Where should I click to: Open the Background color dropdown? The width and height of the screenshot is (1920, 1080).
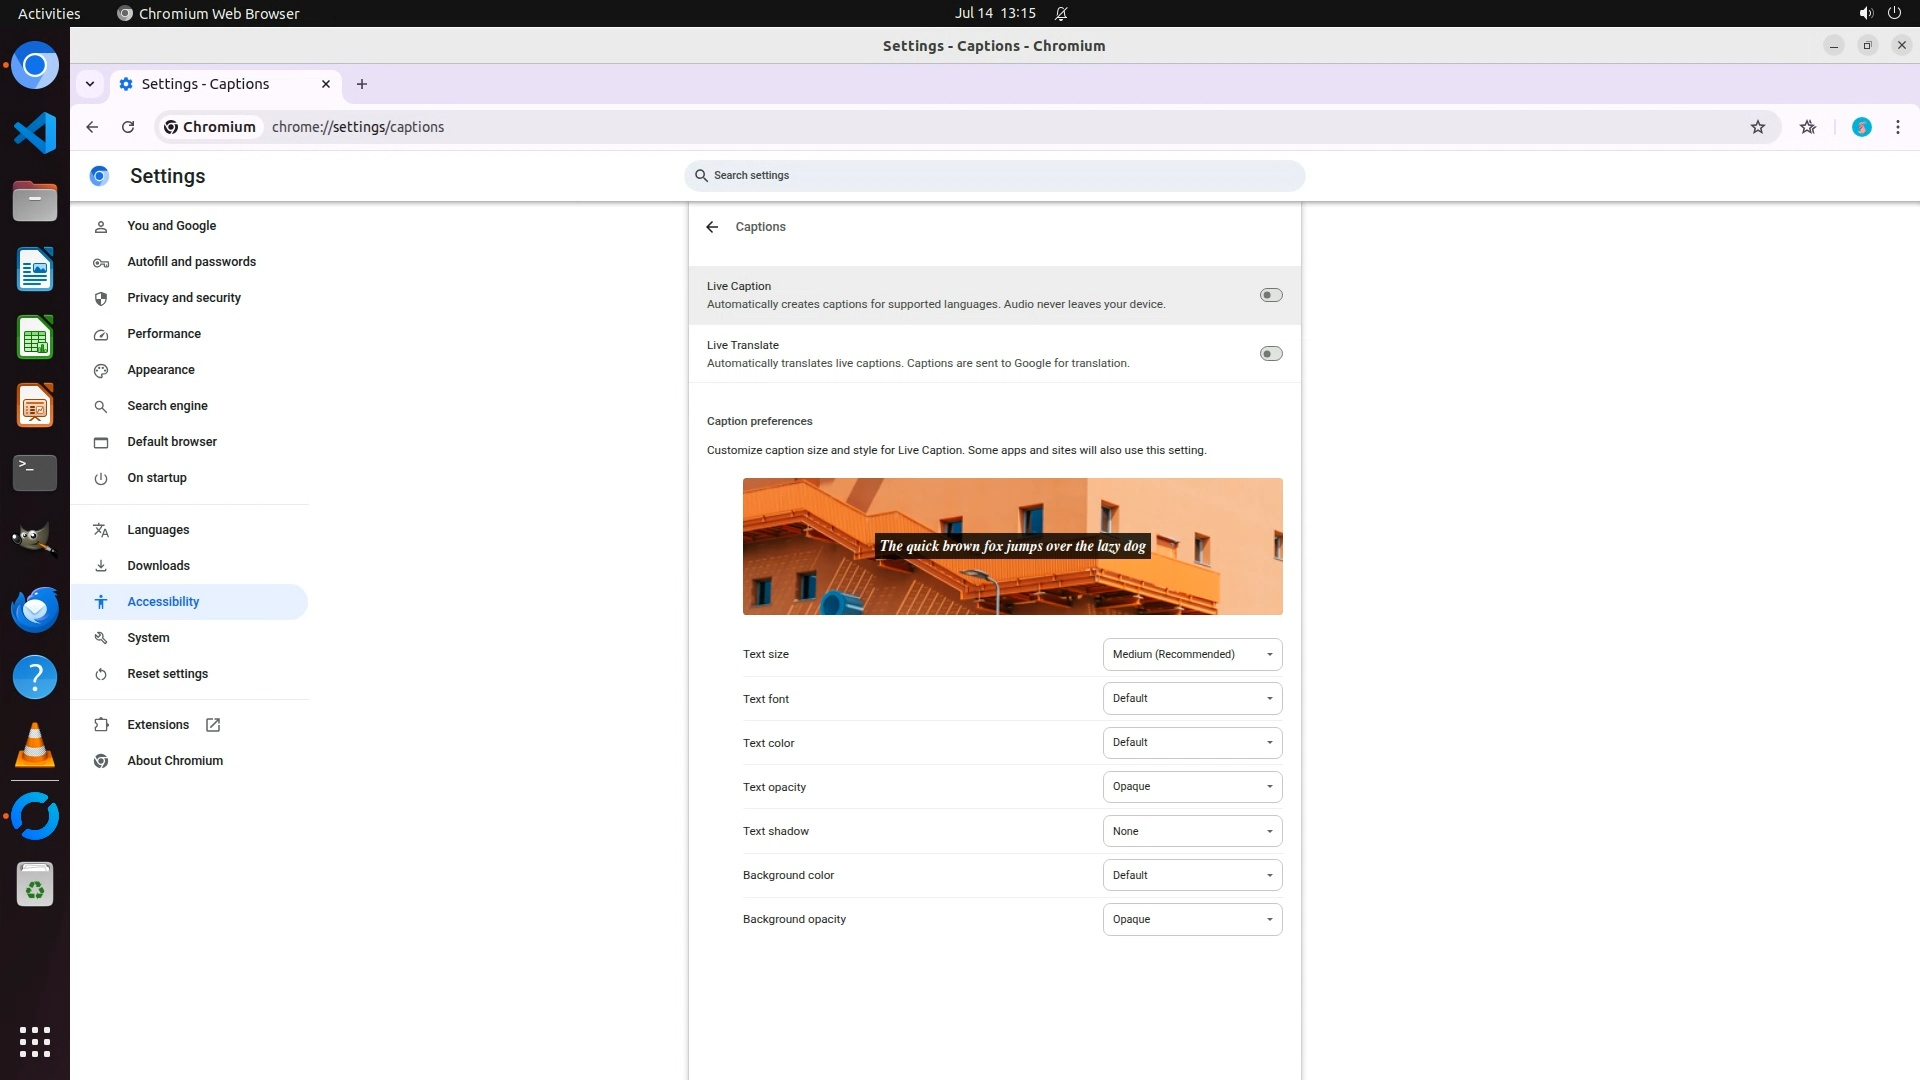[1191, 875]
